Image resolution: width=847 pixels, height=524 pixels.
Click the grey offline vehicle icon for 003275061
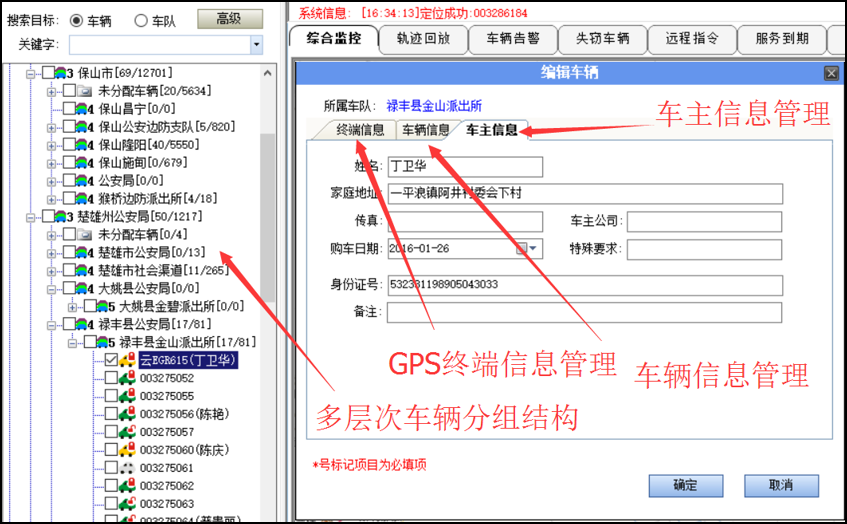128,468
